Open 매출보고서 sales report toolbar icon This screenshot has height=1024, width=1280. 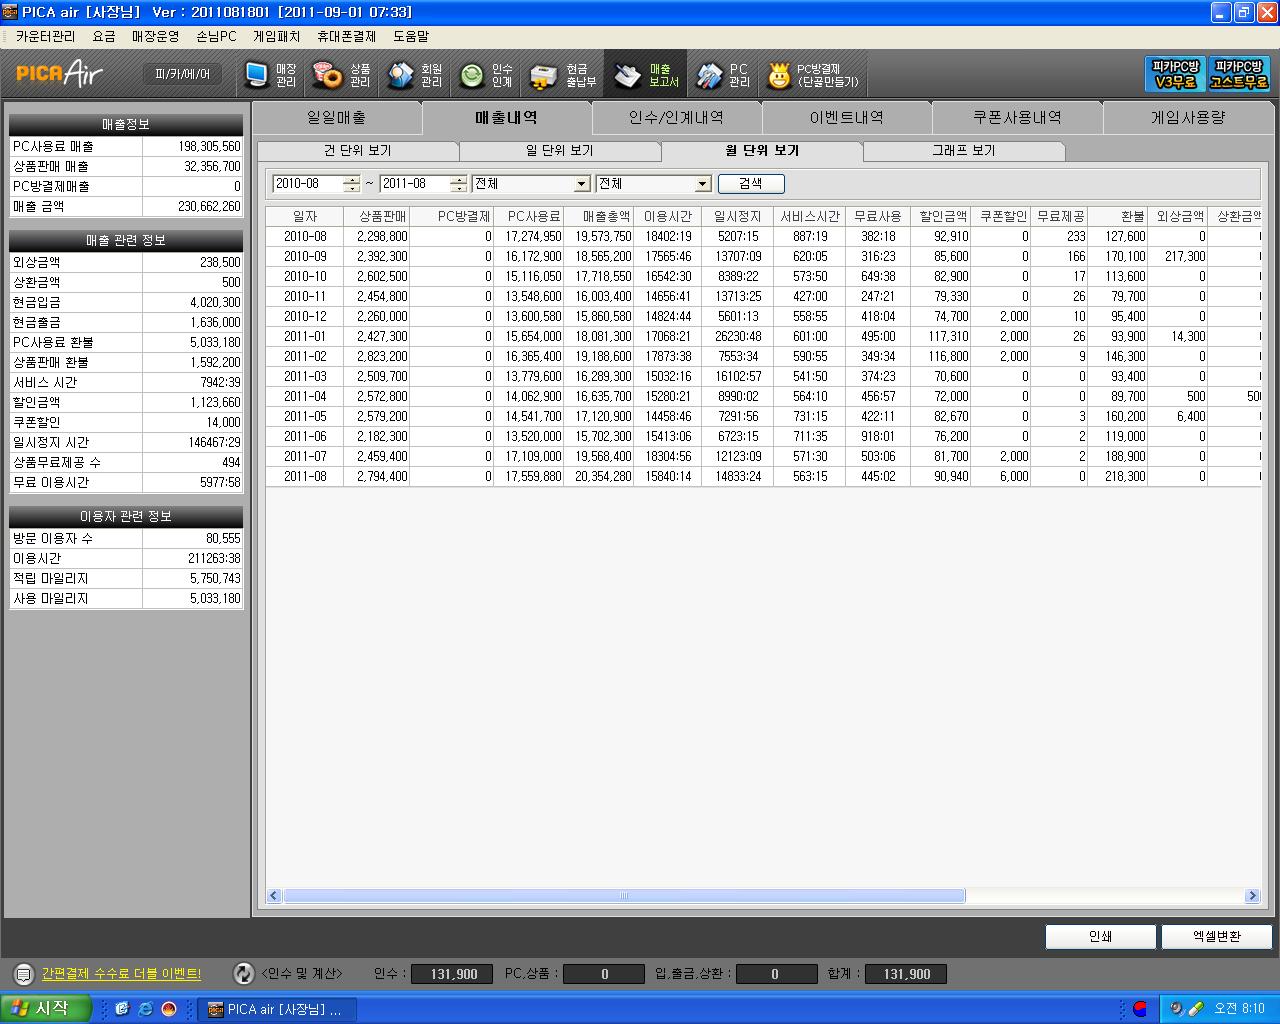tap(646, 75)
